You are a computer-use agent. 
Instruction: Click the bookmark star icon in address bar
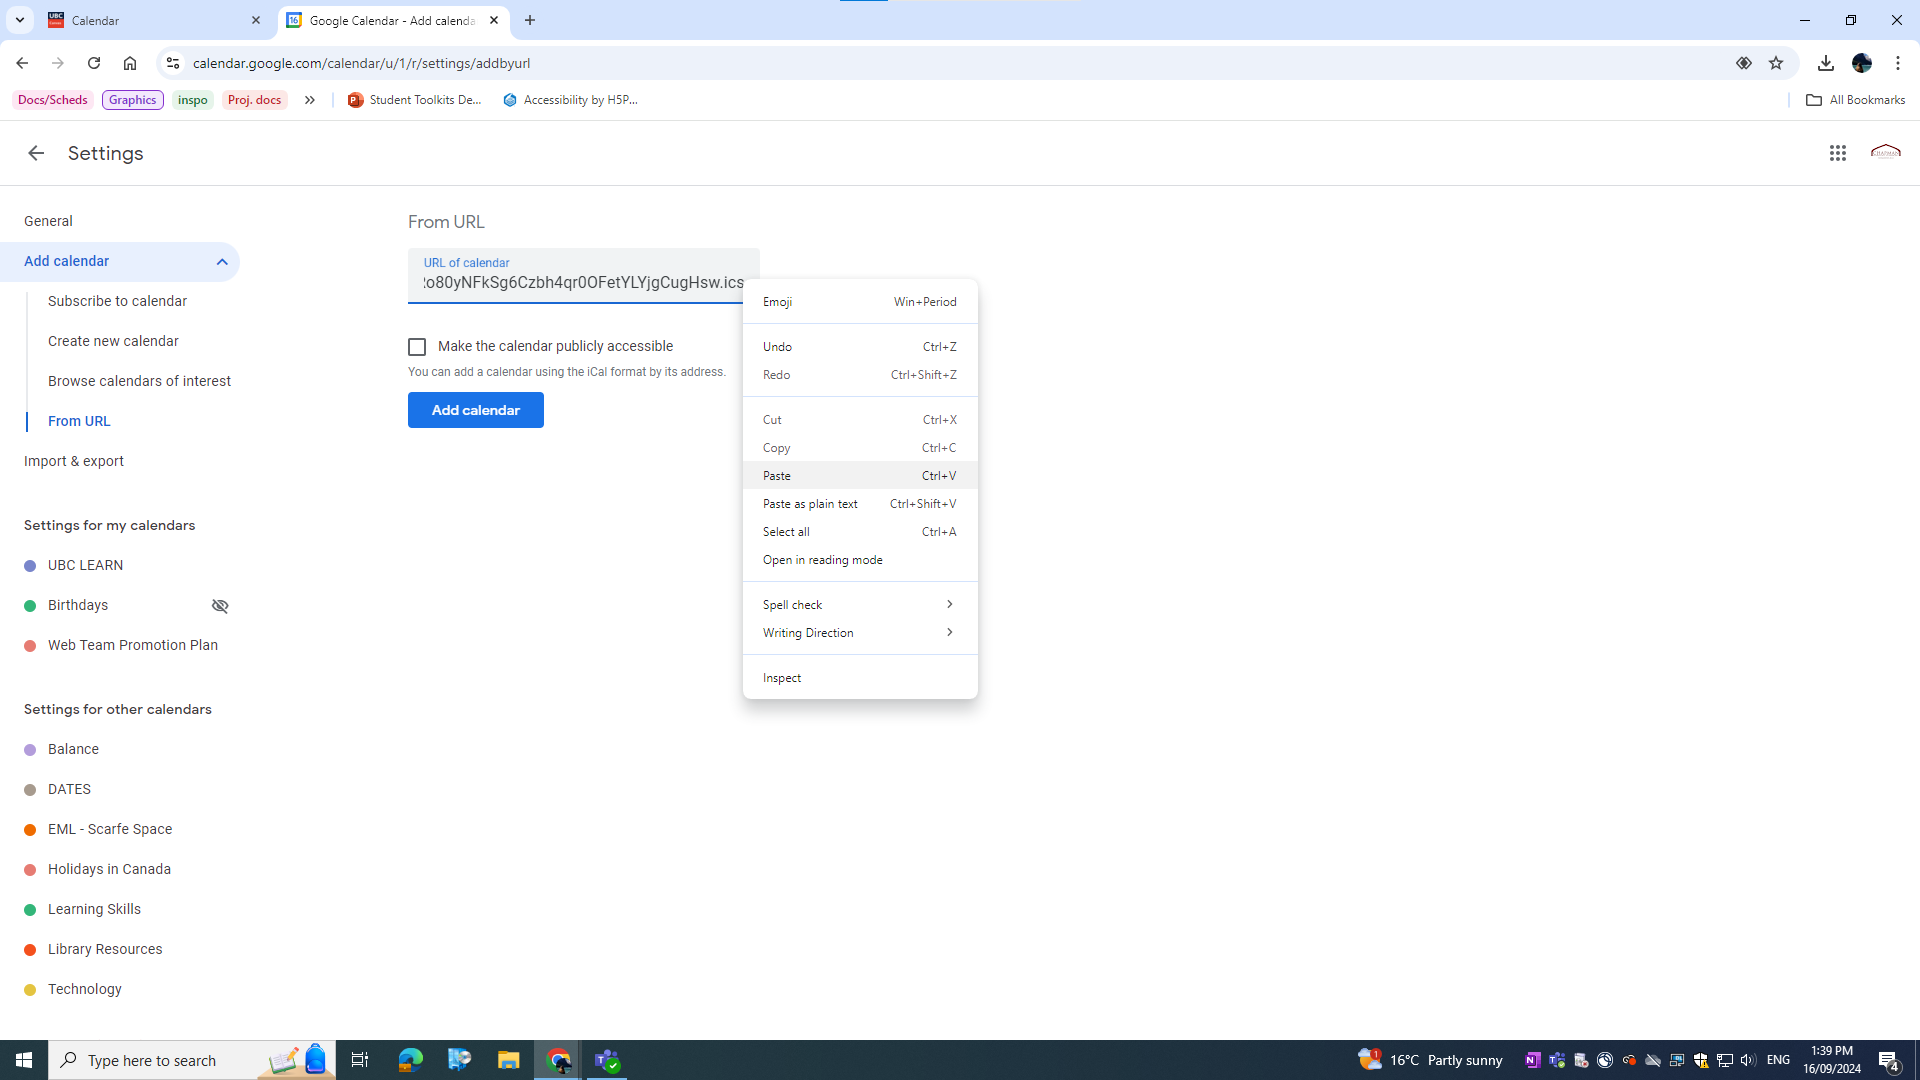1775,63
